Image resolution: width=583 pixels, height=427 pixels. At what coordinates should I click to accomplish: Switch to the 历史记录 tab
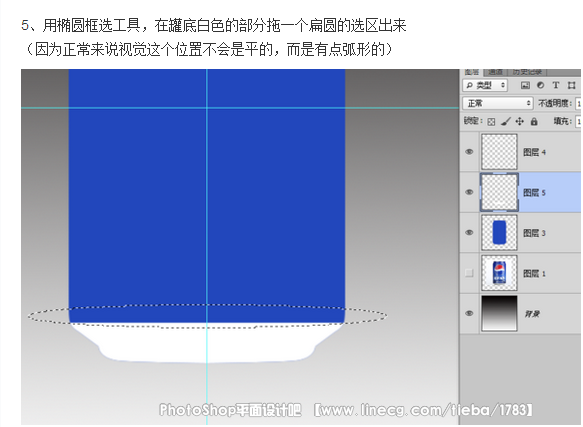[527, 72]
